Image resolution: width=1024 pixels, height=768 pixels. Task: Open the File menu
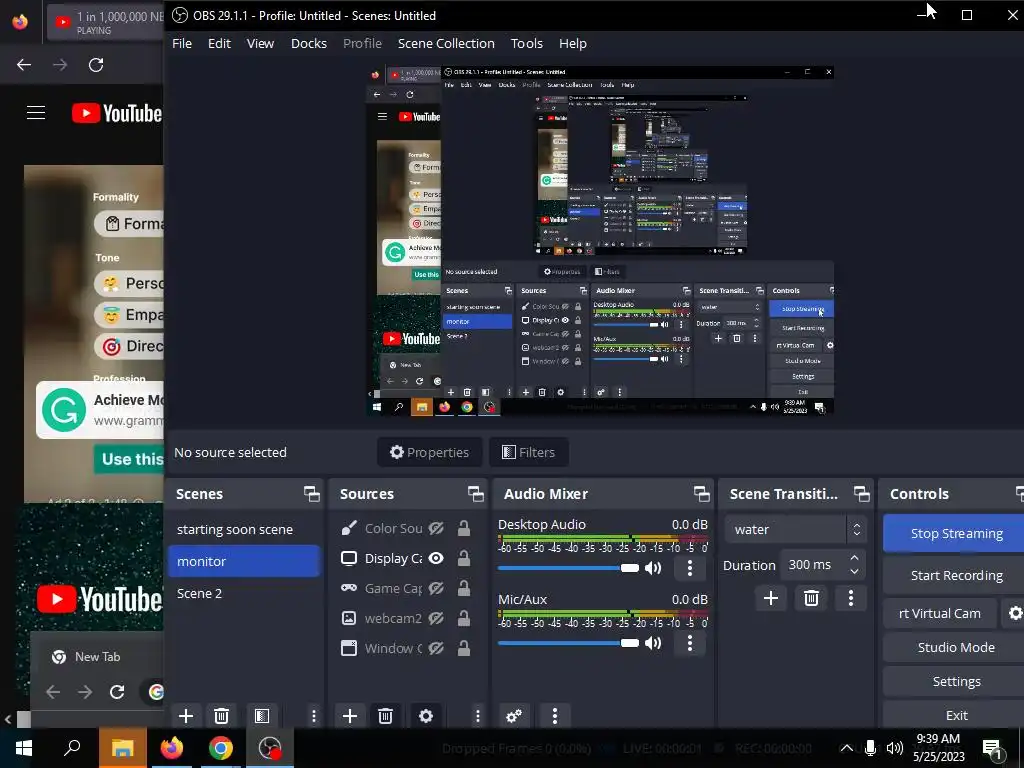[x=182, y=43]
